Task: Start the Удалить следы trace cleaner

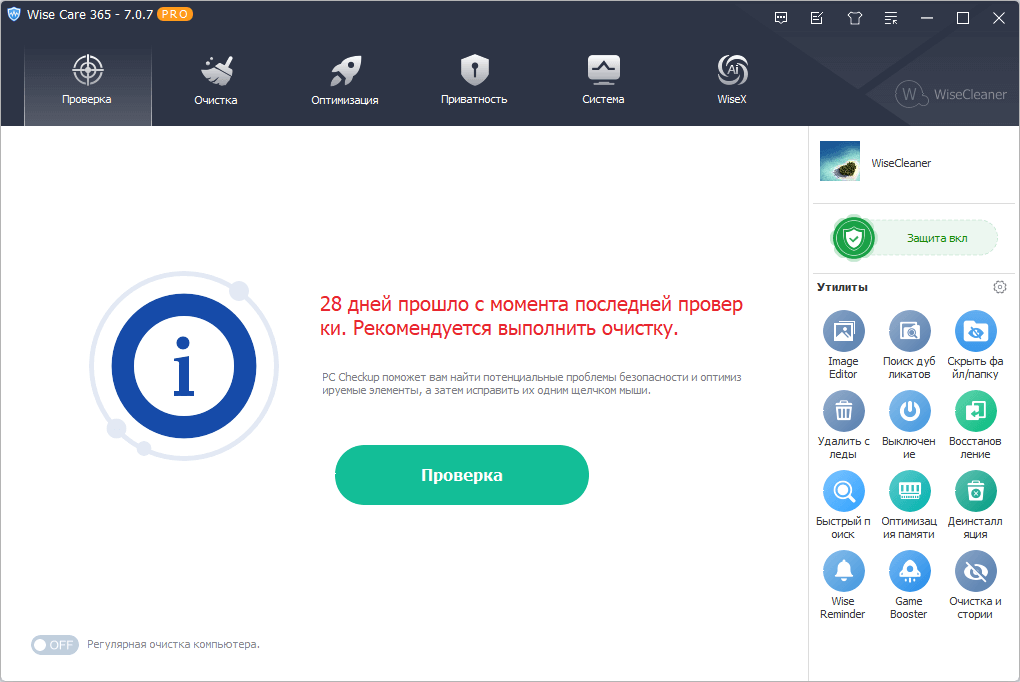Action: click(843, 411)
